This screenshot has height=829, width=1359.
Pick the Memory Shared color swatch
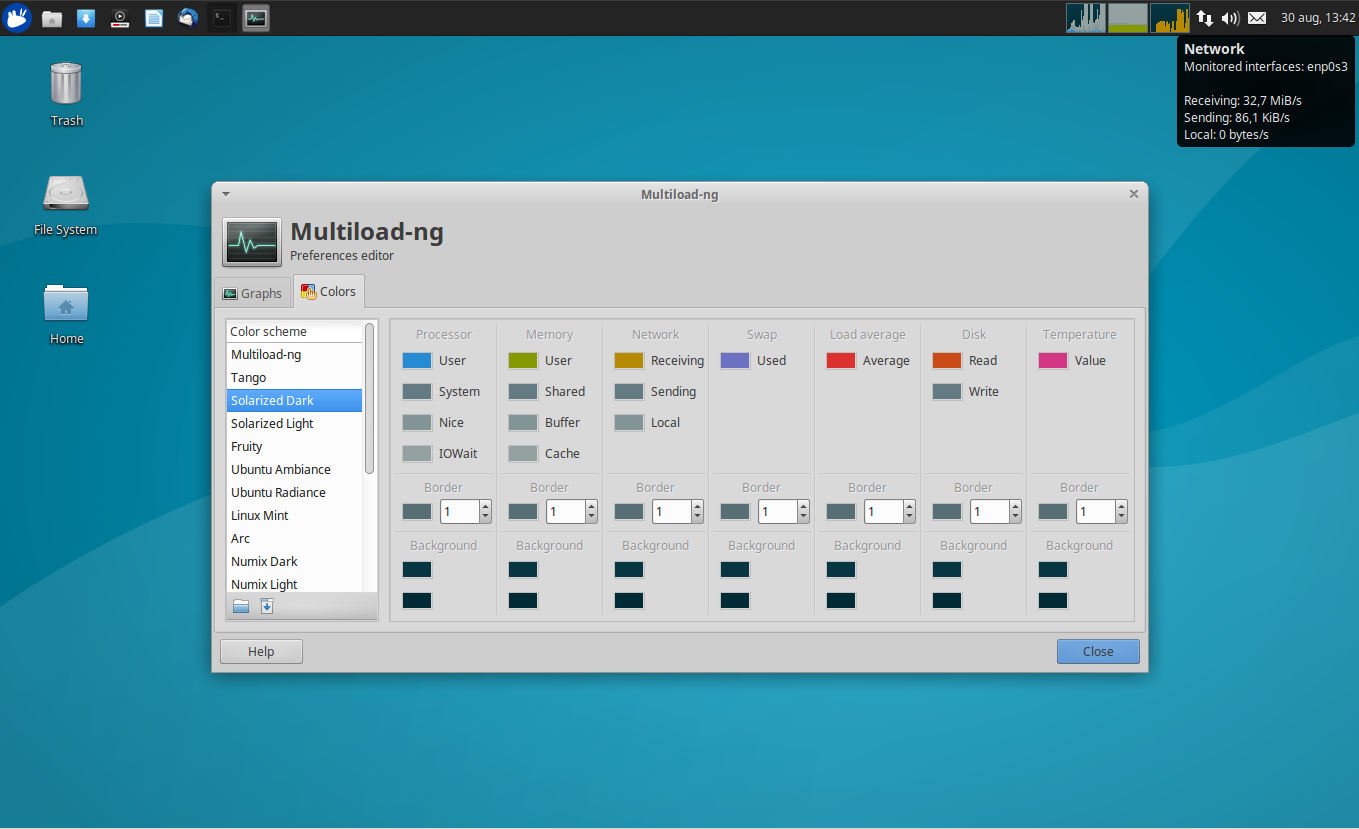coord(523,391)
